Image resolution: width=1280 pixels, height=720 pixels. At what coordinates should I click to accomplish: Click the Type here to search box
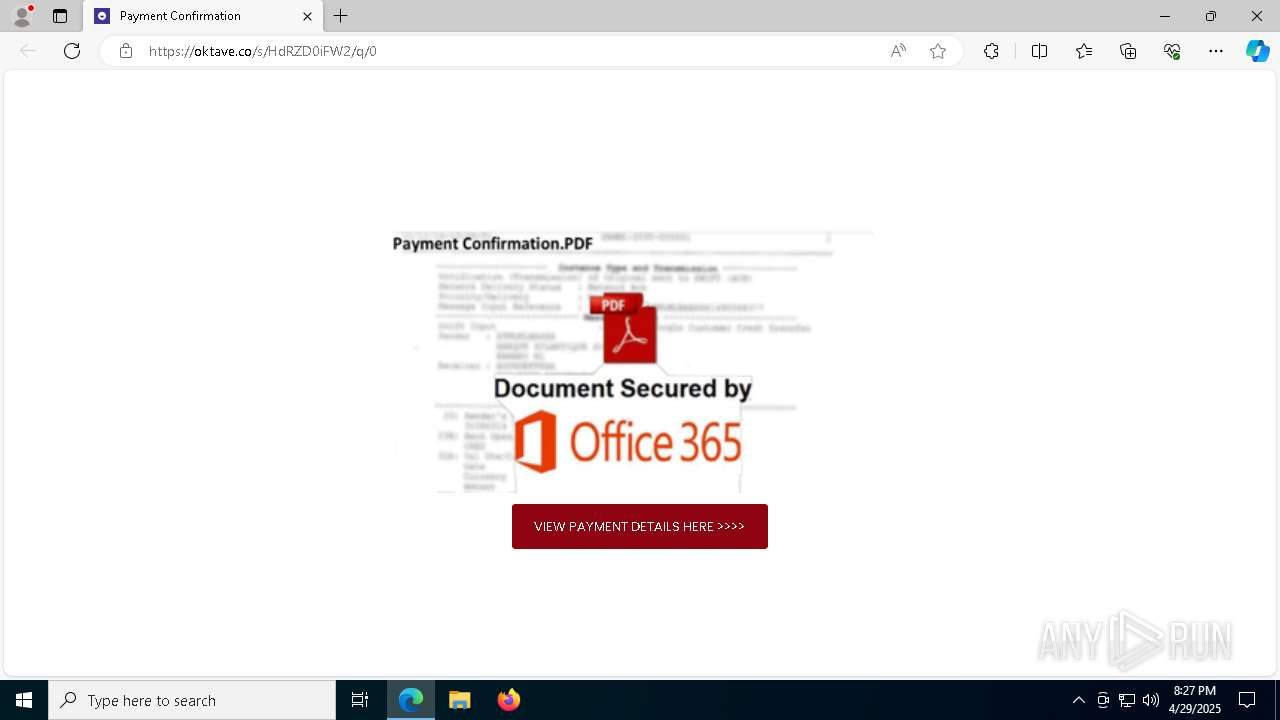[192, 700]
